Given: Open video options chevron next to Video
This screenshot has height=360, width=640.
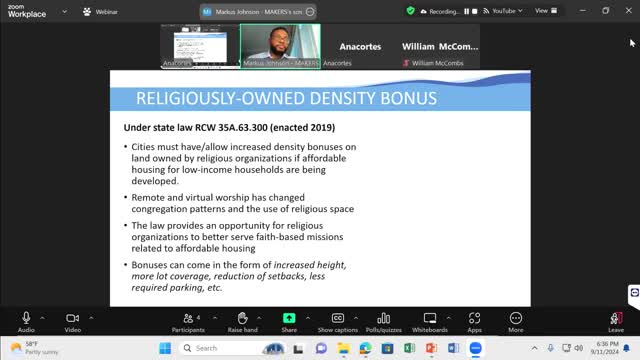Looking at the screenshot, I should (91, 318).
